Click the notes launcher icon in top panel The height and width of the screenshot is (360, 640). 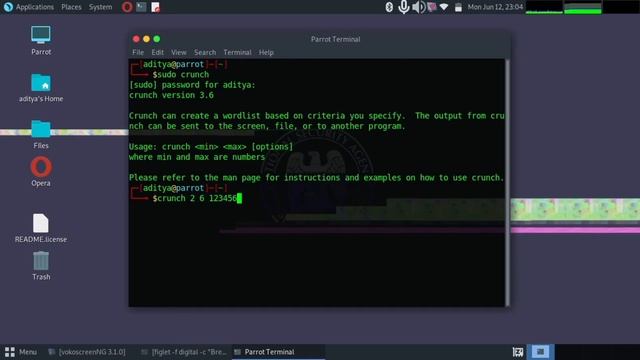pos(155,7)
